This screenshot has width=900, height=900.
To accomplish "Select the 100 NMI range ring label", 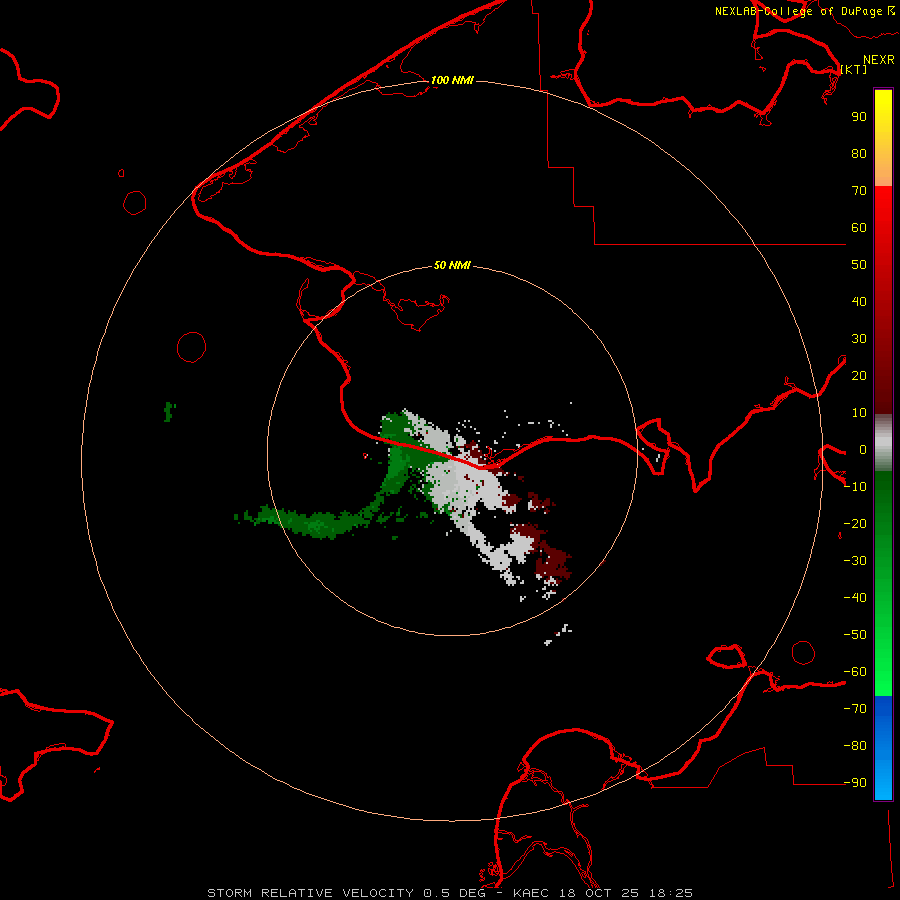I will coord(452,80).
